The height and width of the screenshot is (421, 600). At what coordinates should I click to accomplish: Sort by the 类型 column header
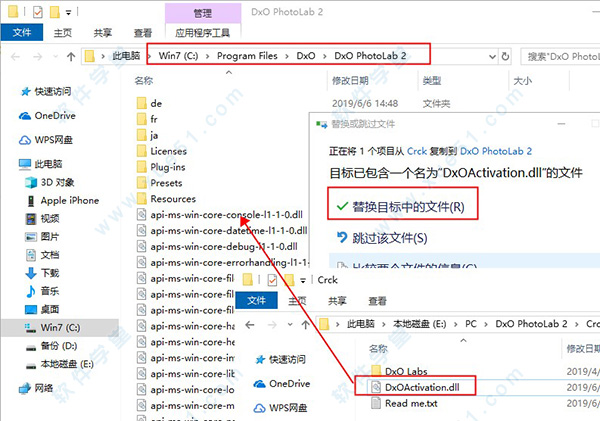(x=432, y=80)
